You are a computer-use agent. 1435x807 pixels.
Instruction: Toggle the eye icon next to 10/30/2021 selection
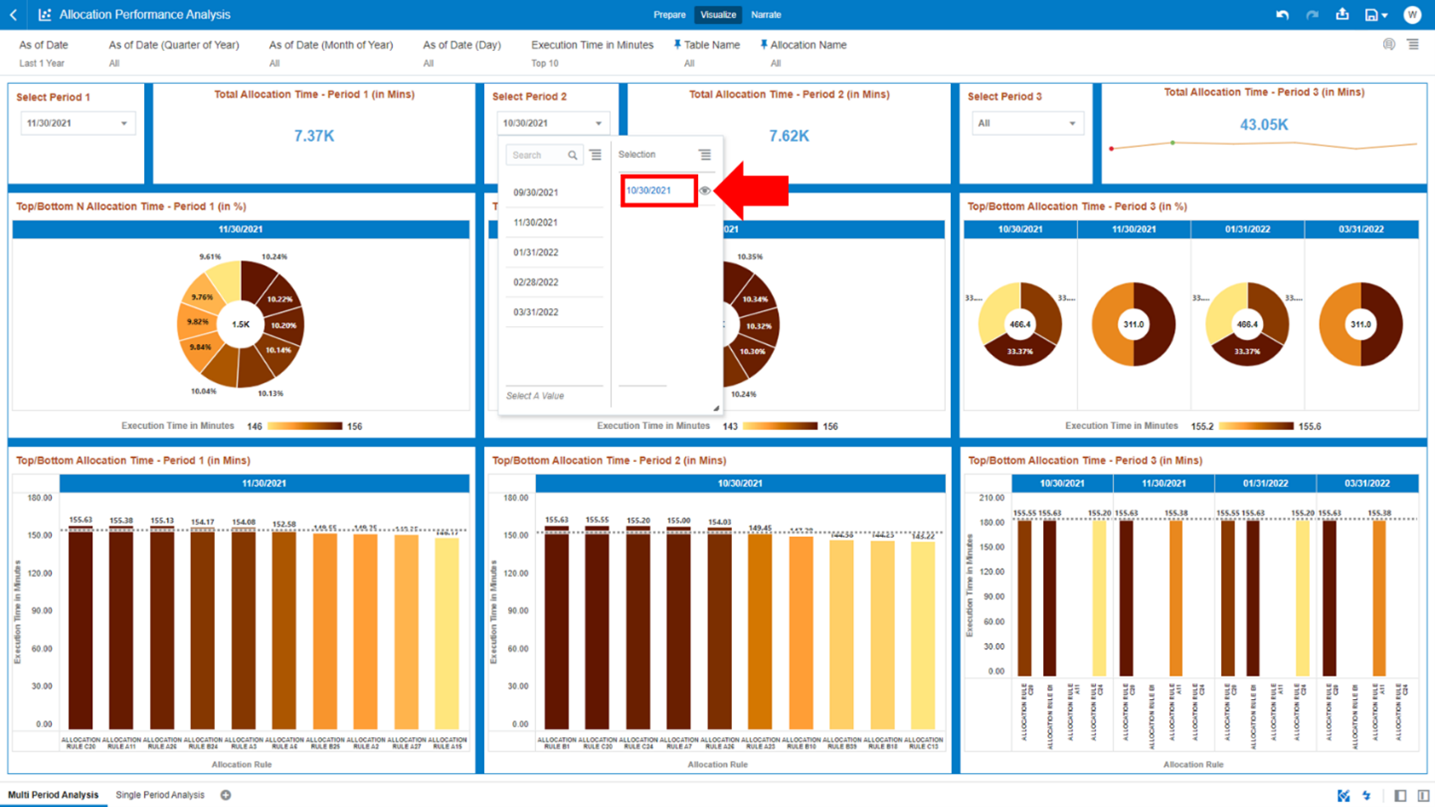point(705,190)
